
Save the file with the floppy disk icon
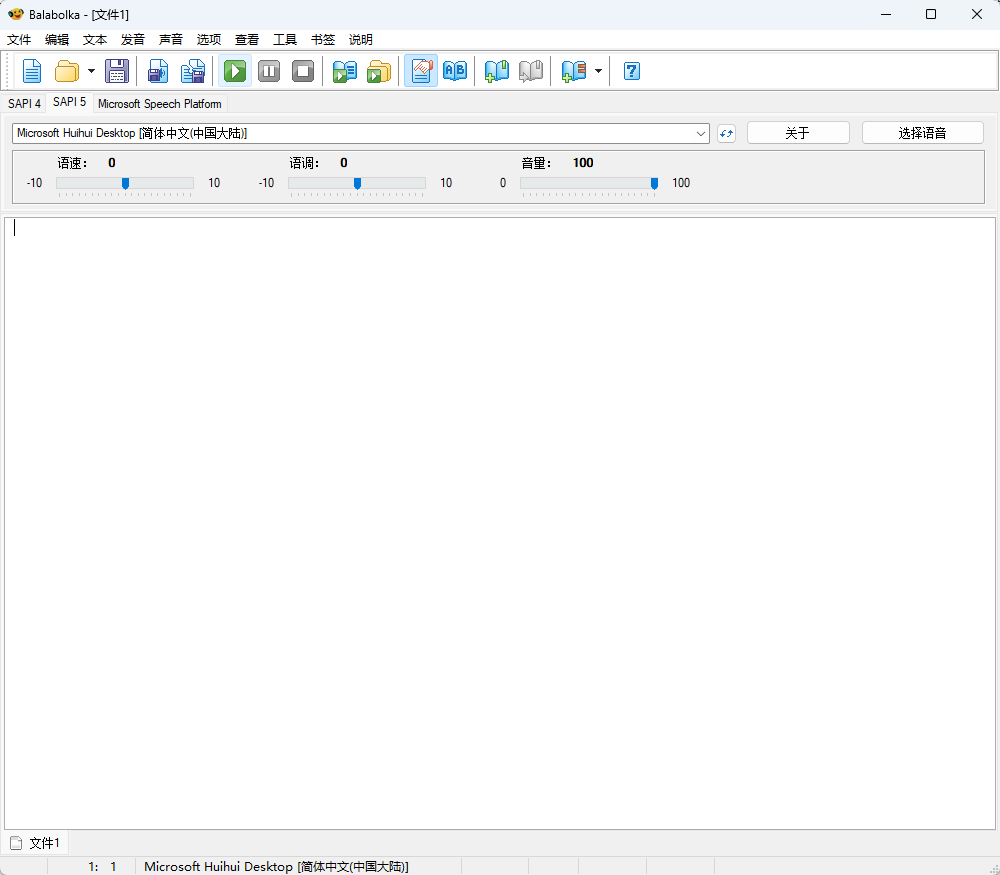(x=117, y=71)
